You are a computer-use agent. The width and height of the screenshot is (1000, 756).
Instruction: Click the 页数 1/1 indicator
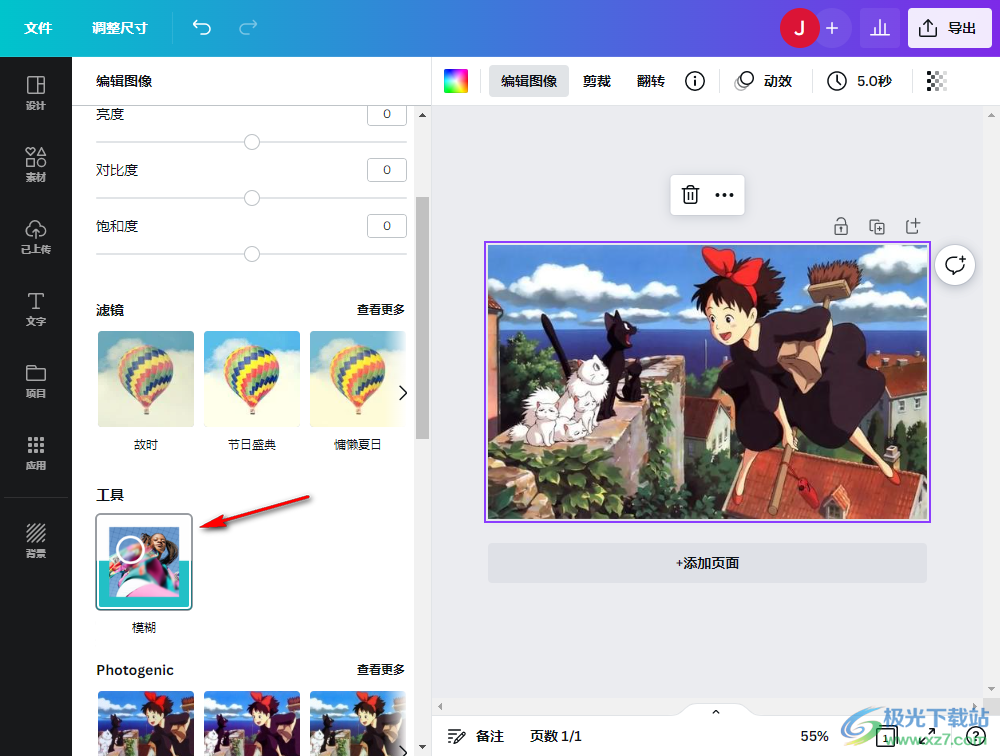pyautogui.click(x=555, y=736)
